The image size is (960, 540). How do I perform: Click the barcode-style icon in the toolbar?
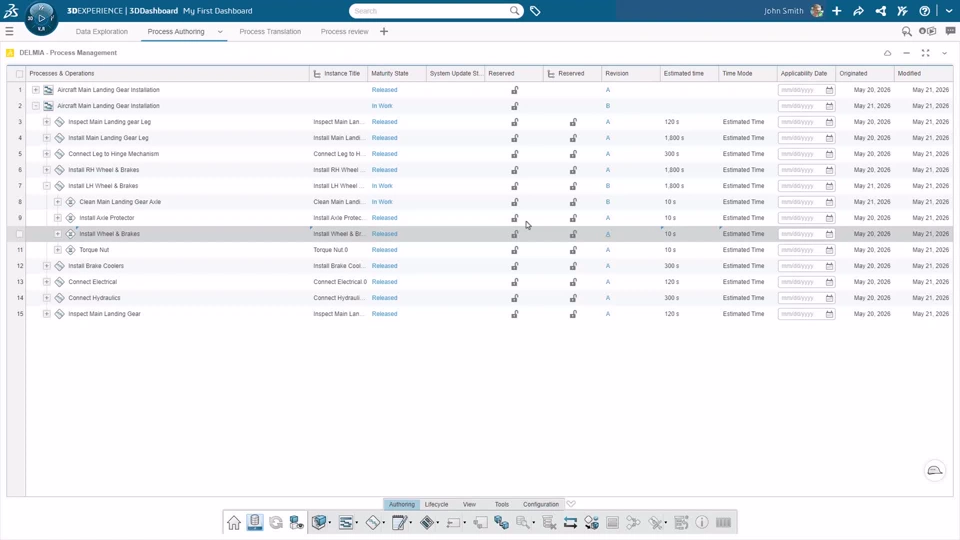[x=723, y=522]
